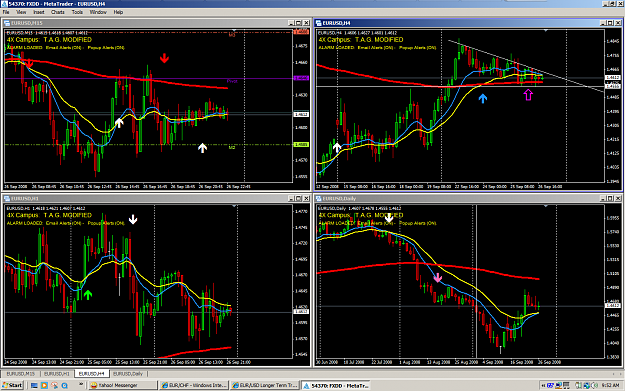This screenshot has height=391, width=625.
Task: Switch to the EURUSD,M15 chart tab
Action: [x=20, y=374]
